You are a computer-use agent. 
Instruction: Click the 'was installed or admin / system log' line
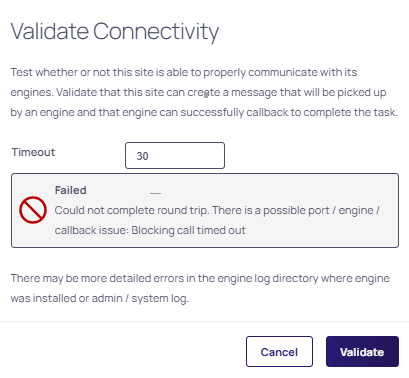pyautogui.click(x=100, y=298)
